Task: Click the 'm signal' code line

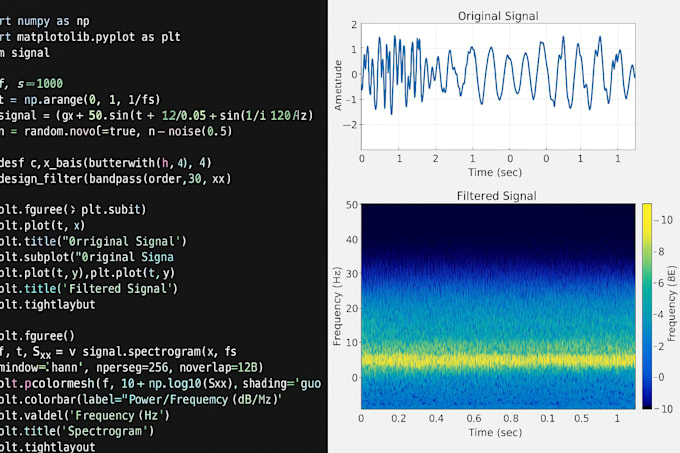Action: (25, 52)
